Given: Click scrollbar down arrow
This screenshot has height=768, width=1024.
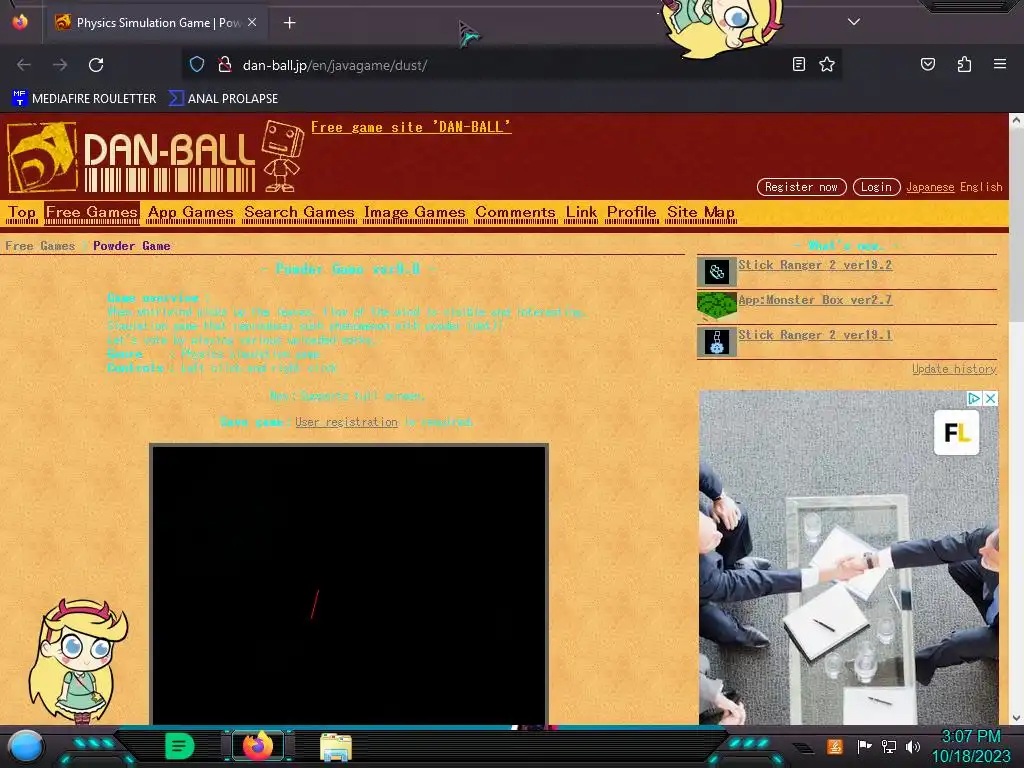Looking at the screenshot, I should 1016,718.
